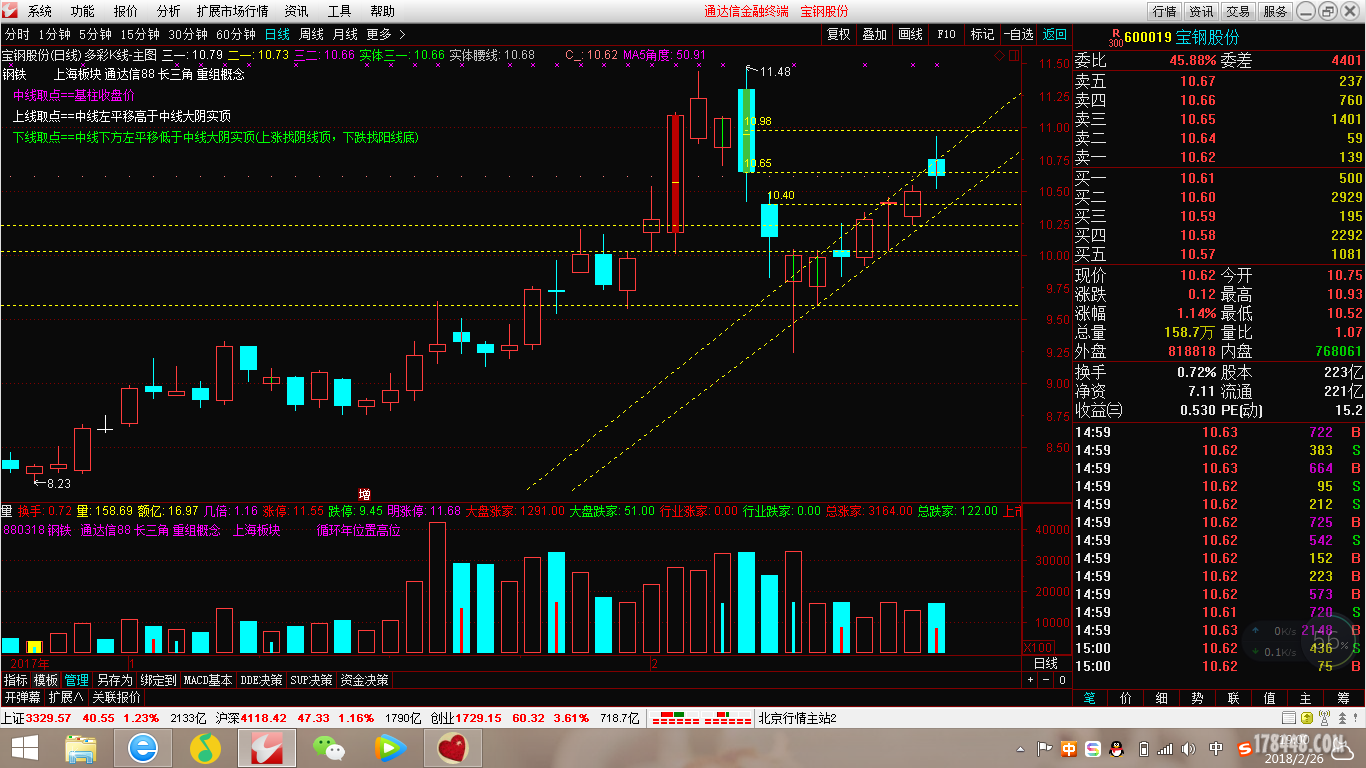Click the − zoom-out chart button
The height and width of the screenshot is (768, 1366).
(x=1046, y=680)
